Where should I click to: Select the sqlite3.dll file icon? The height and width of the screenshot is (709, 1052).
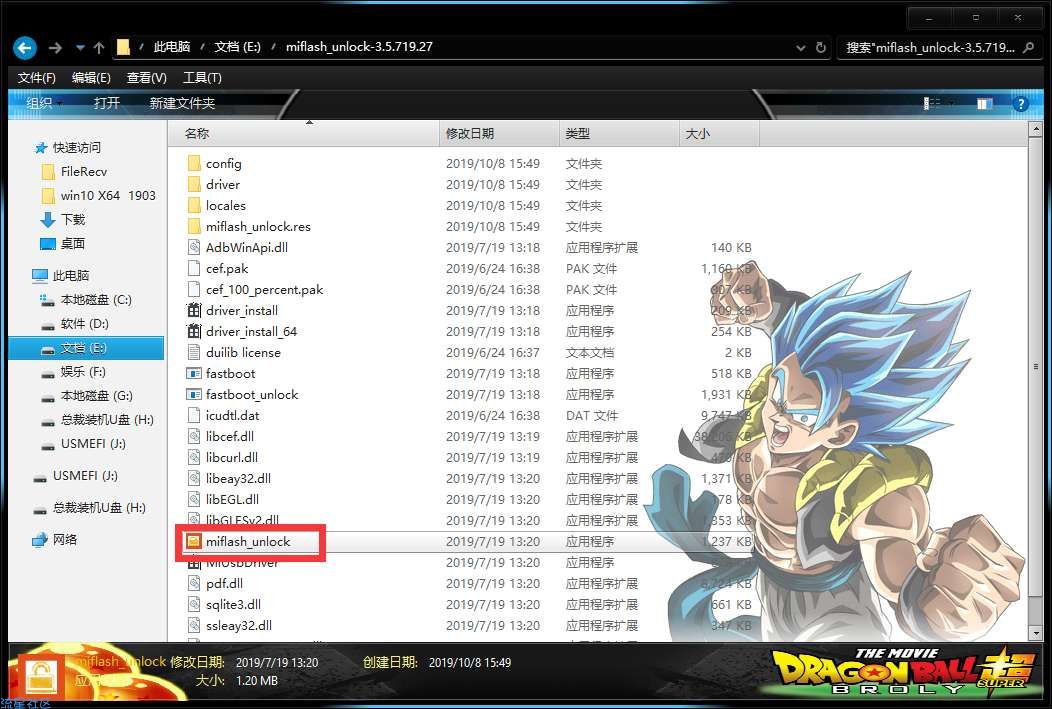coord(194,604)
